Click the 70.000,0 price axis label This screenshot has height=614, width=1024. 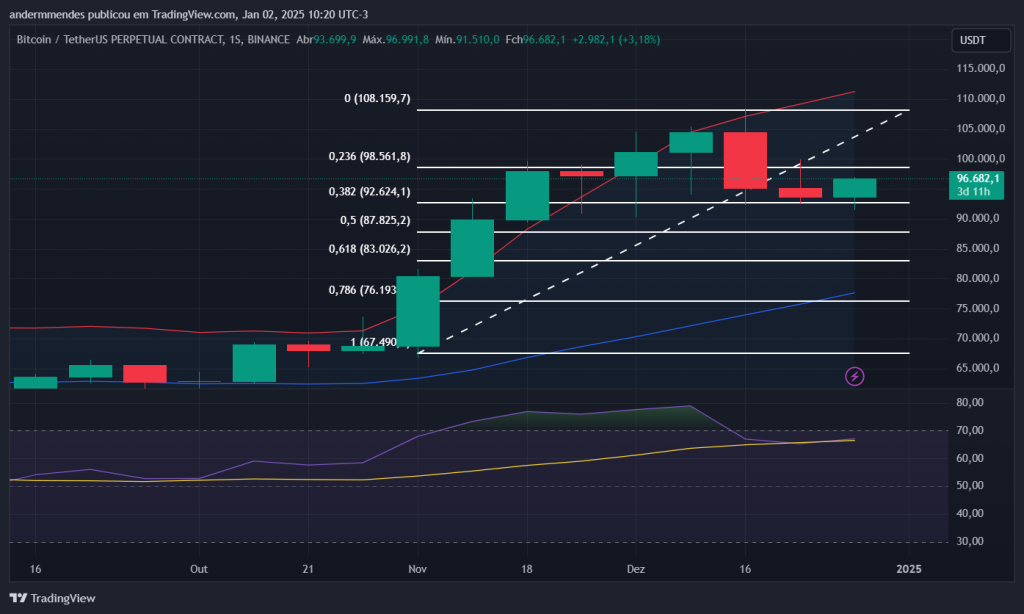tap(978, 338)
